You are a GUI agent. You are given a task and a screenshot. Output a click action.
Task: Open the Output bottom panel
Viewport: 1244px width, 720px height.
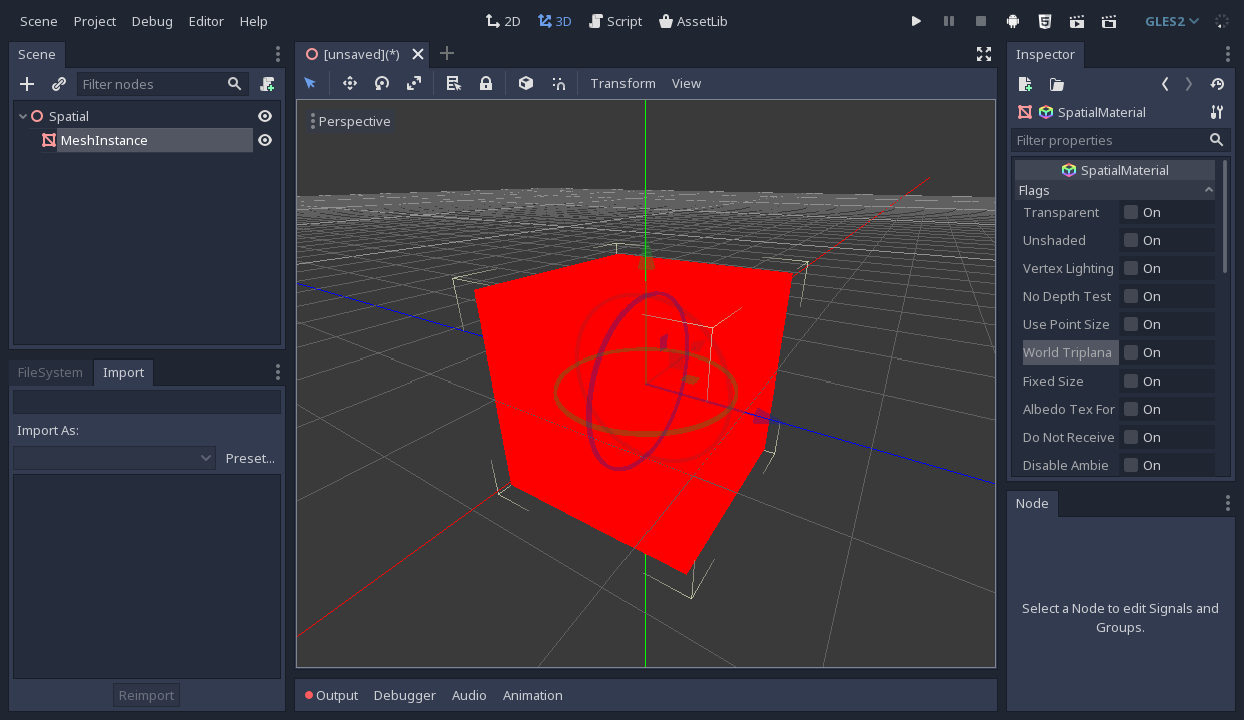[x=331, y=695]
